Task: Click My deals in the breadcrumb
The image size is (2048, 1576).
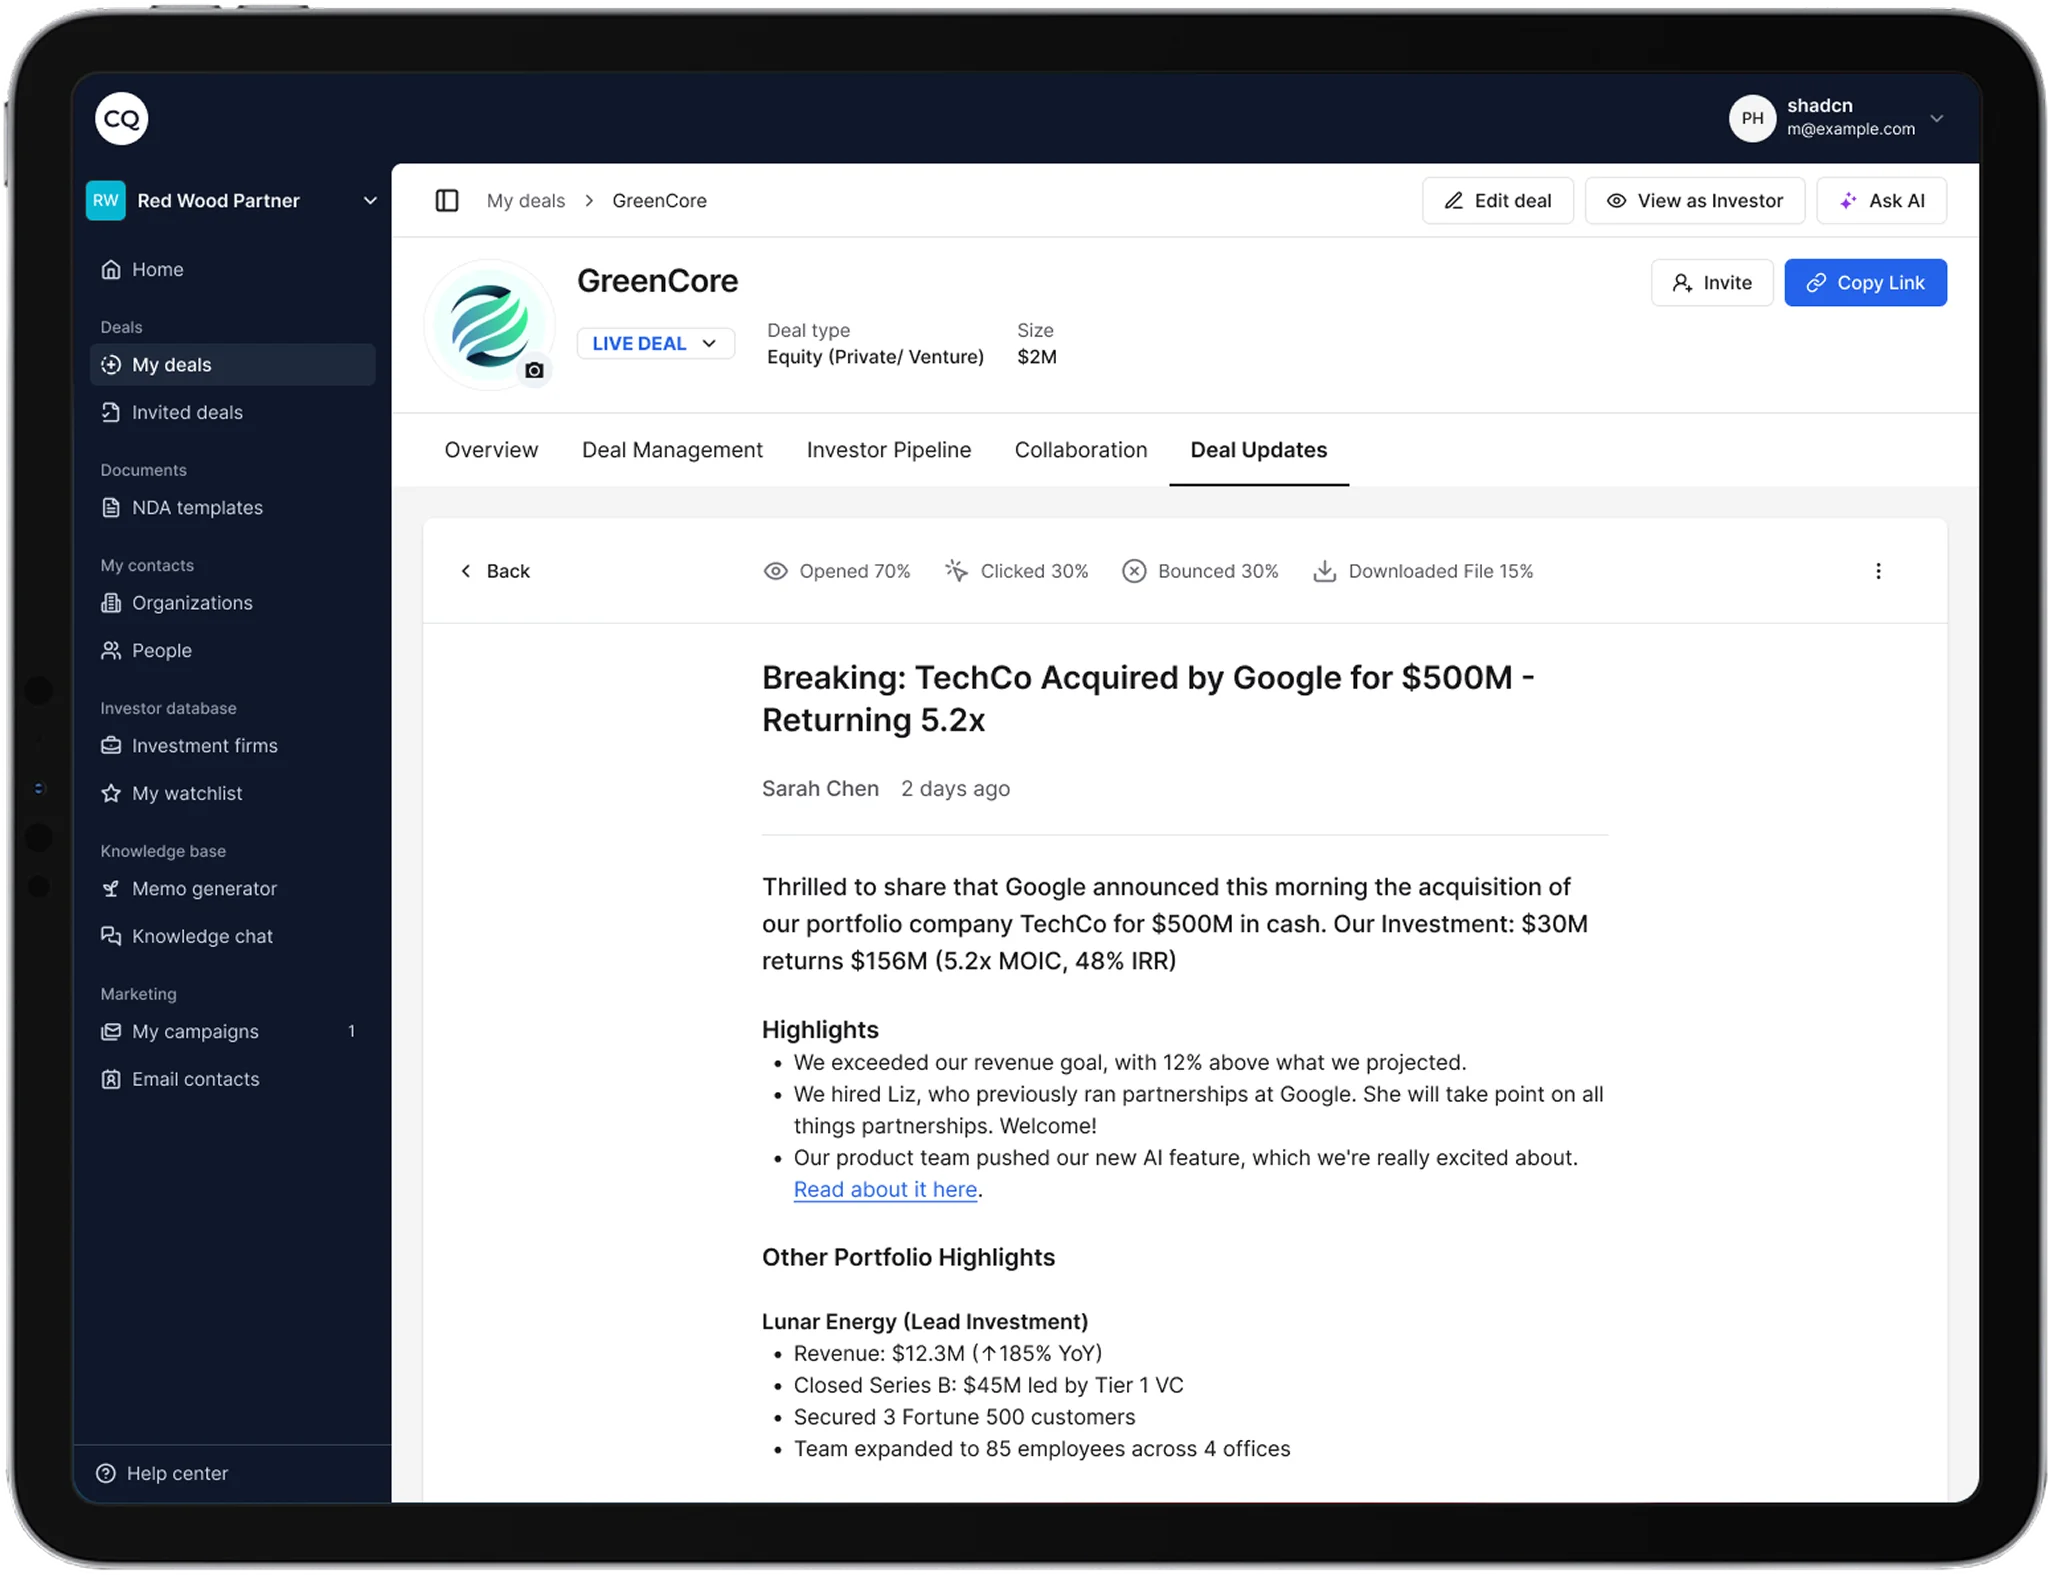Action: point(525,201)
